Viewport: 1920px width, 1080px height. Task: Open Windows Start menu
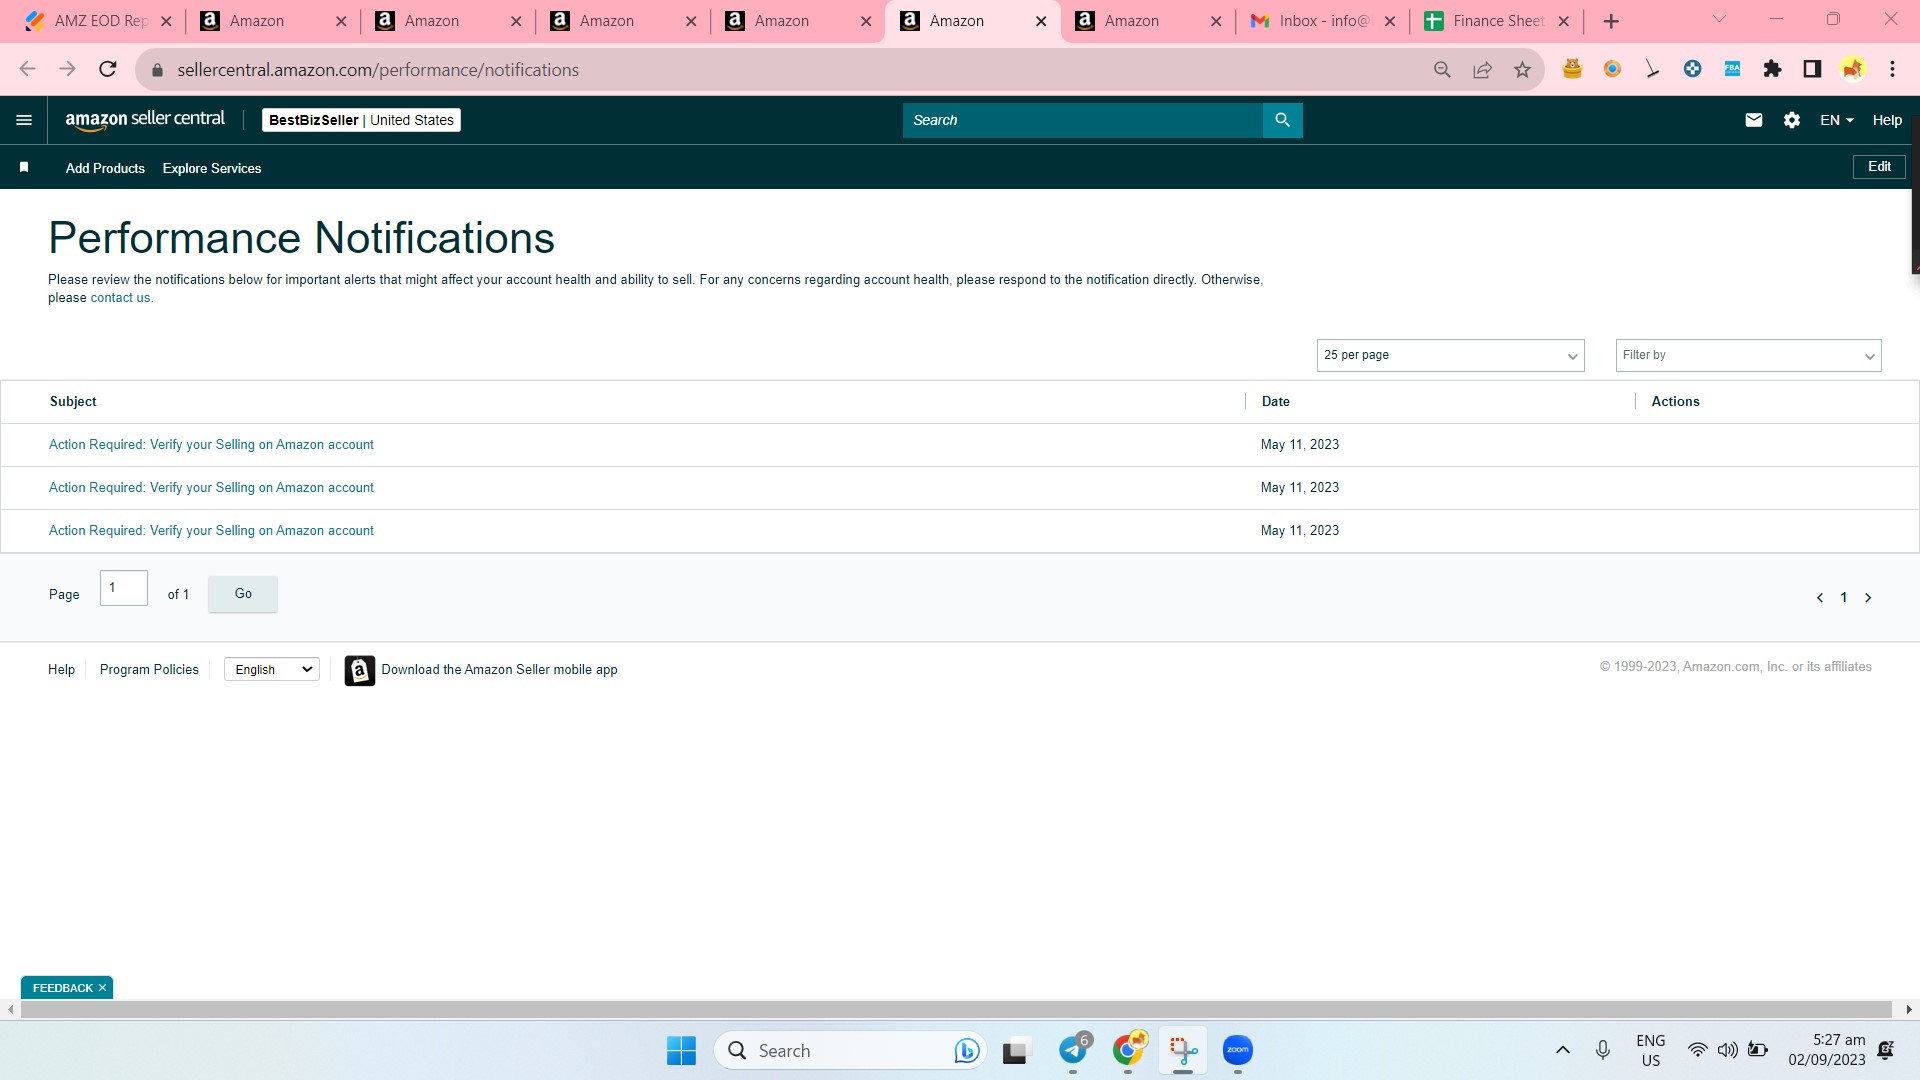click(x=681, y=1050)
